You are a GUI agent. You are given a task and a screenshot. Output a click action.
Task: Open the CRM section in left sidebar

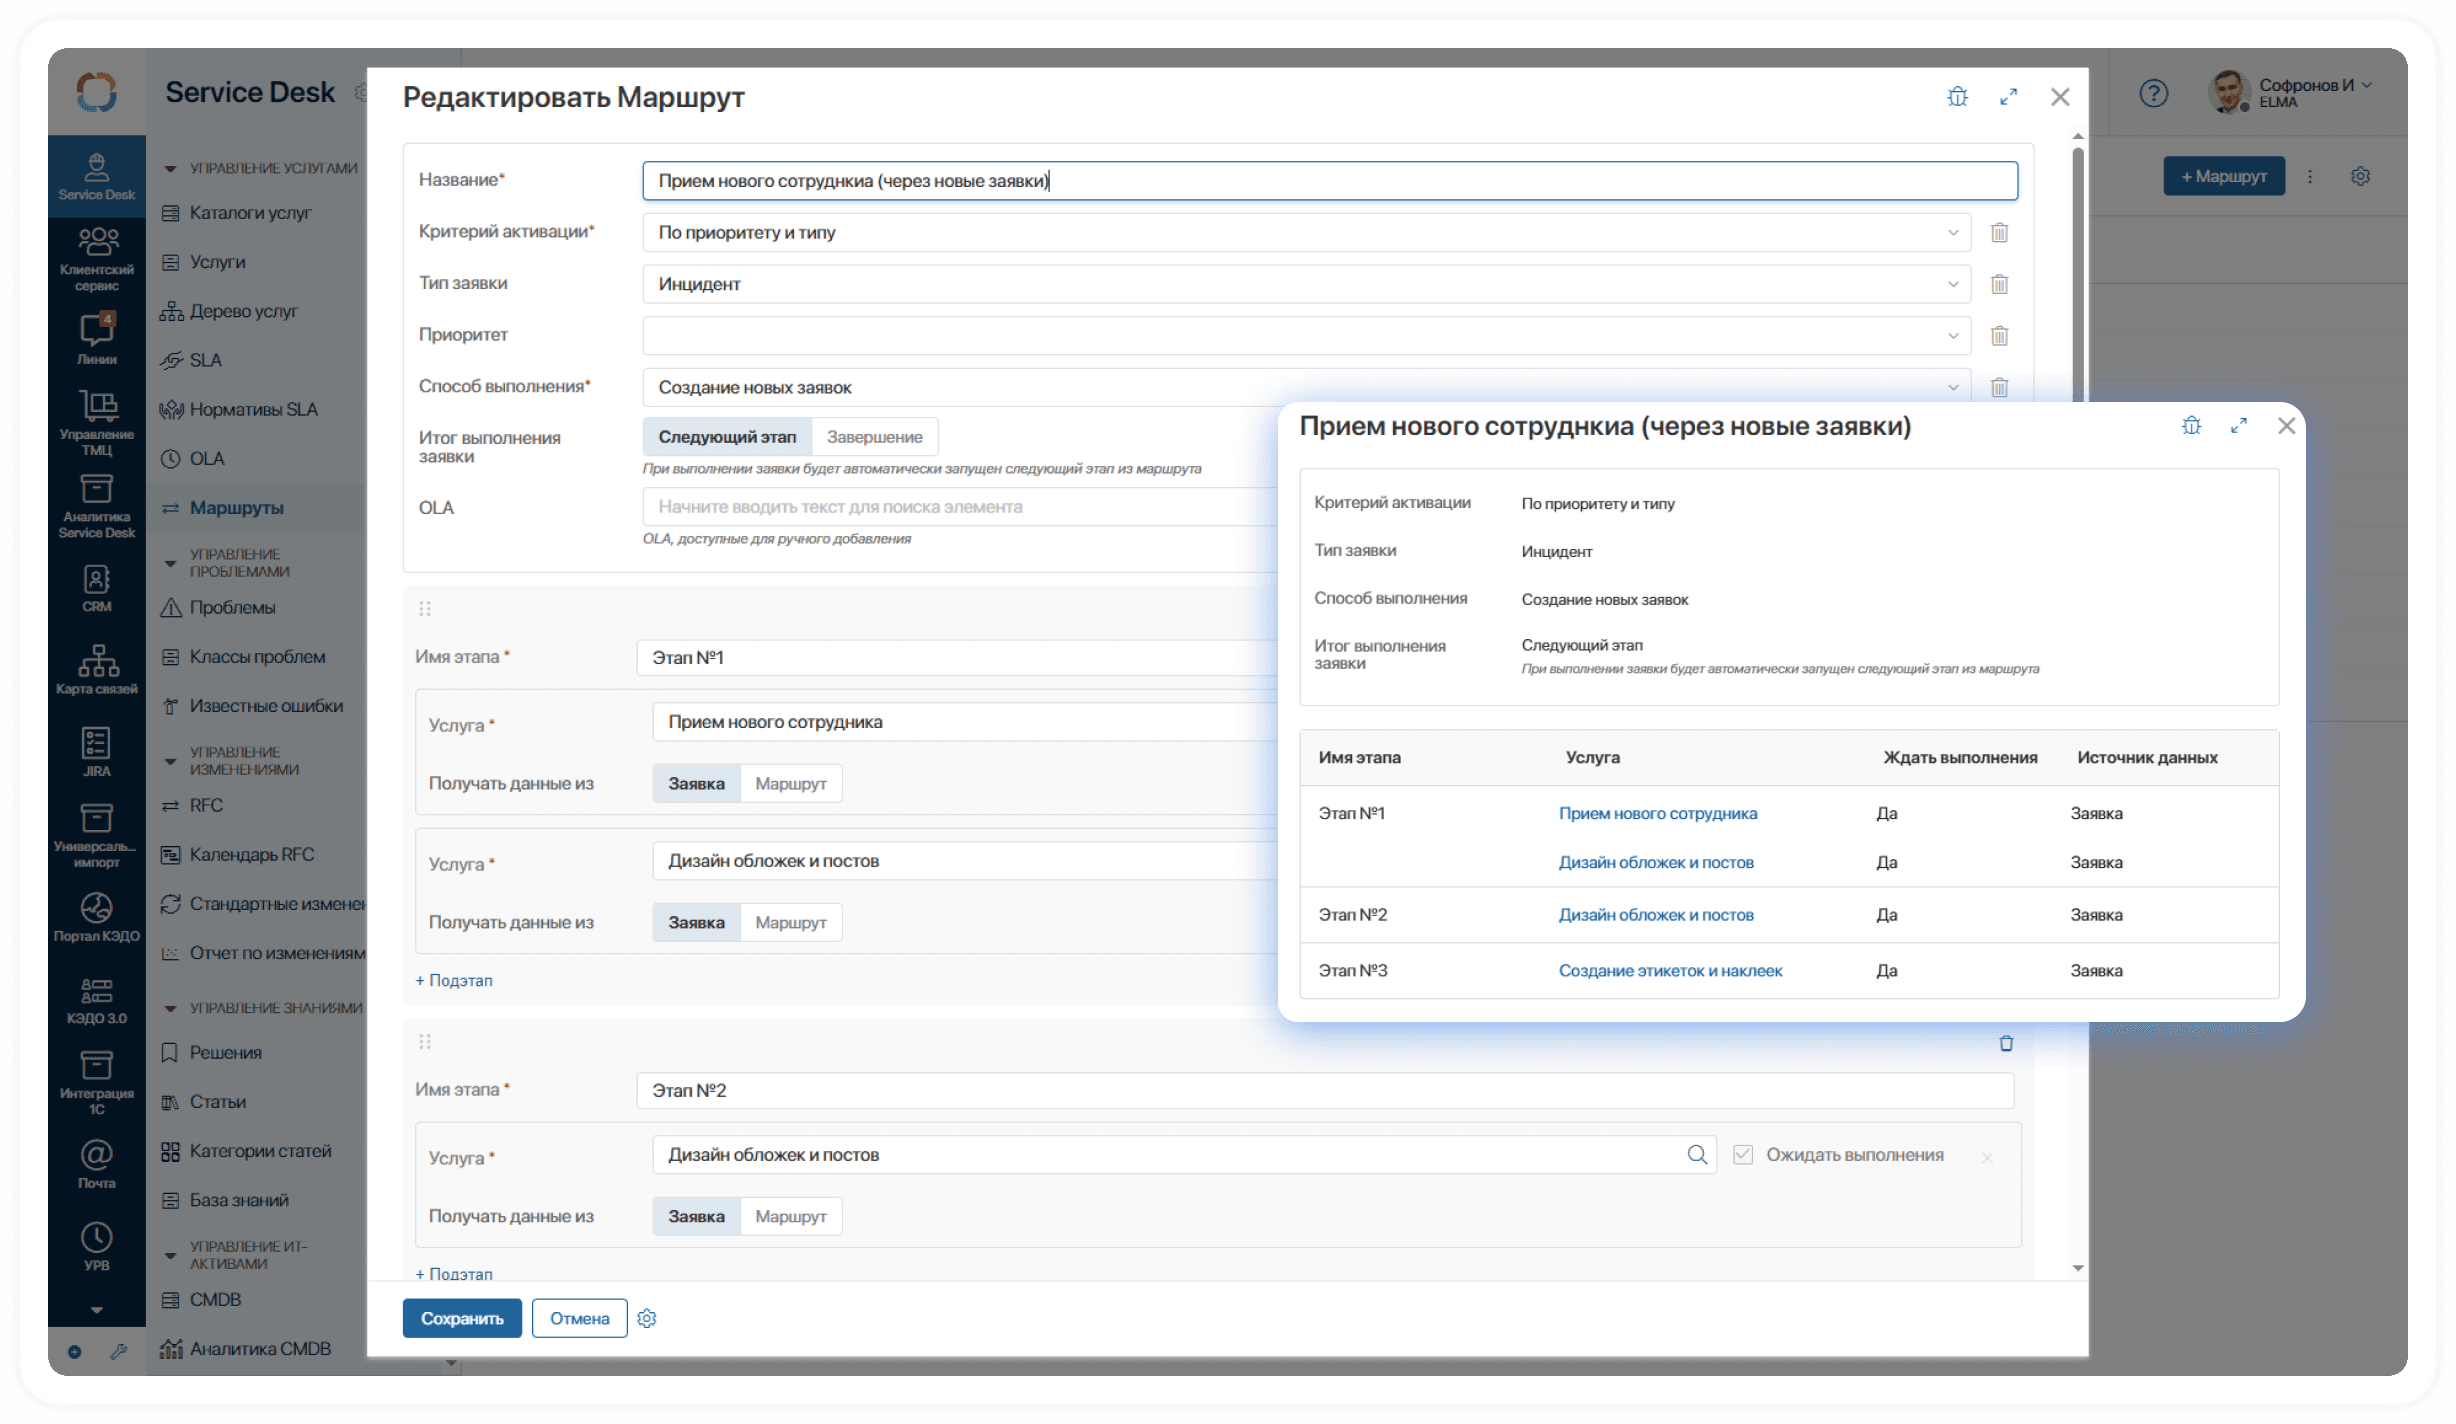96,587
